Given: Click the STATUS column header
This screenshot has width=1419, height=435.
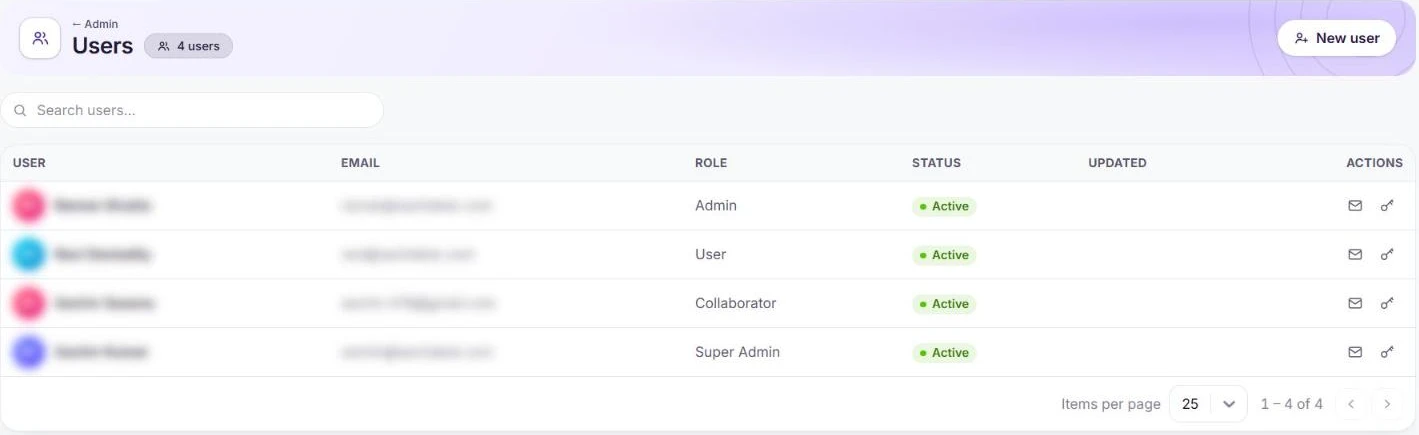Looking at the screenshot, I should 936,163.
